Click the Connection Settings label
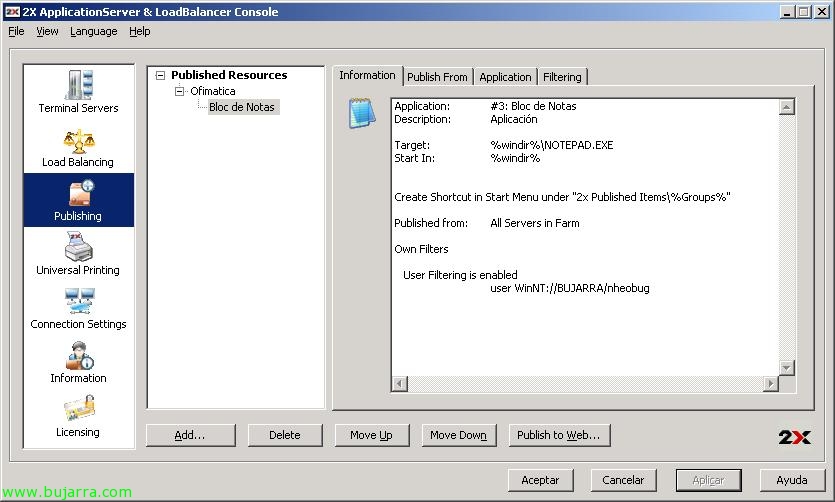The image size is (835, 502). tap(78, 324)
